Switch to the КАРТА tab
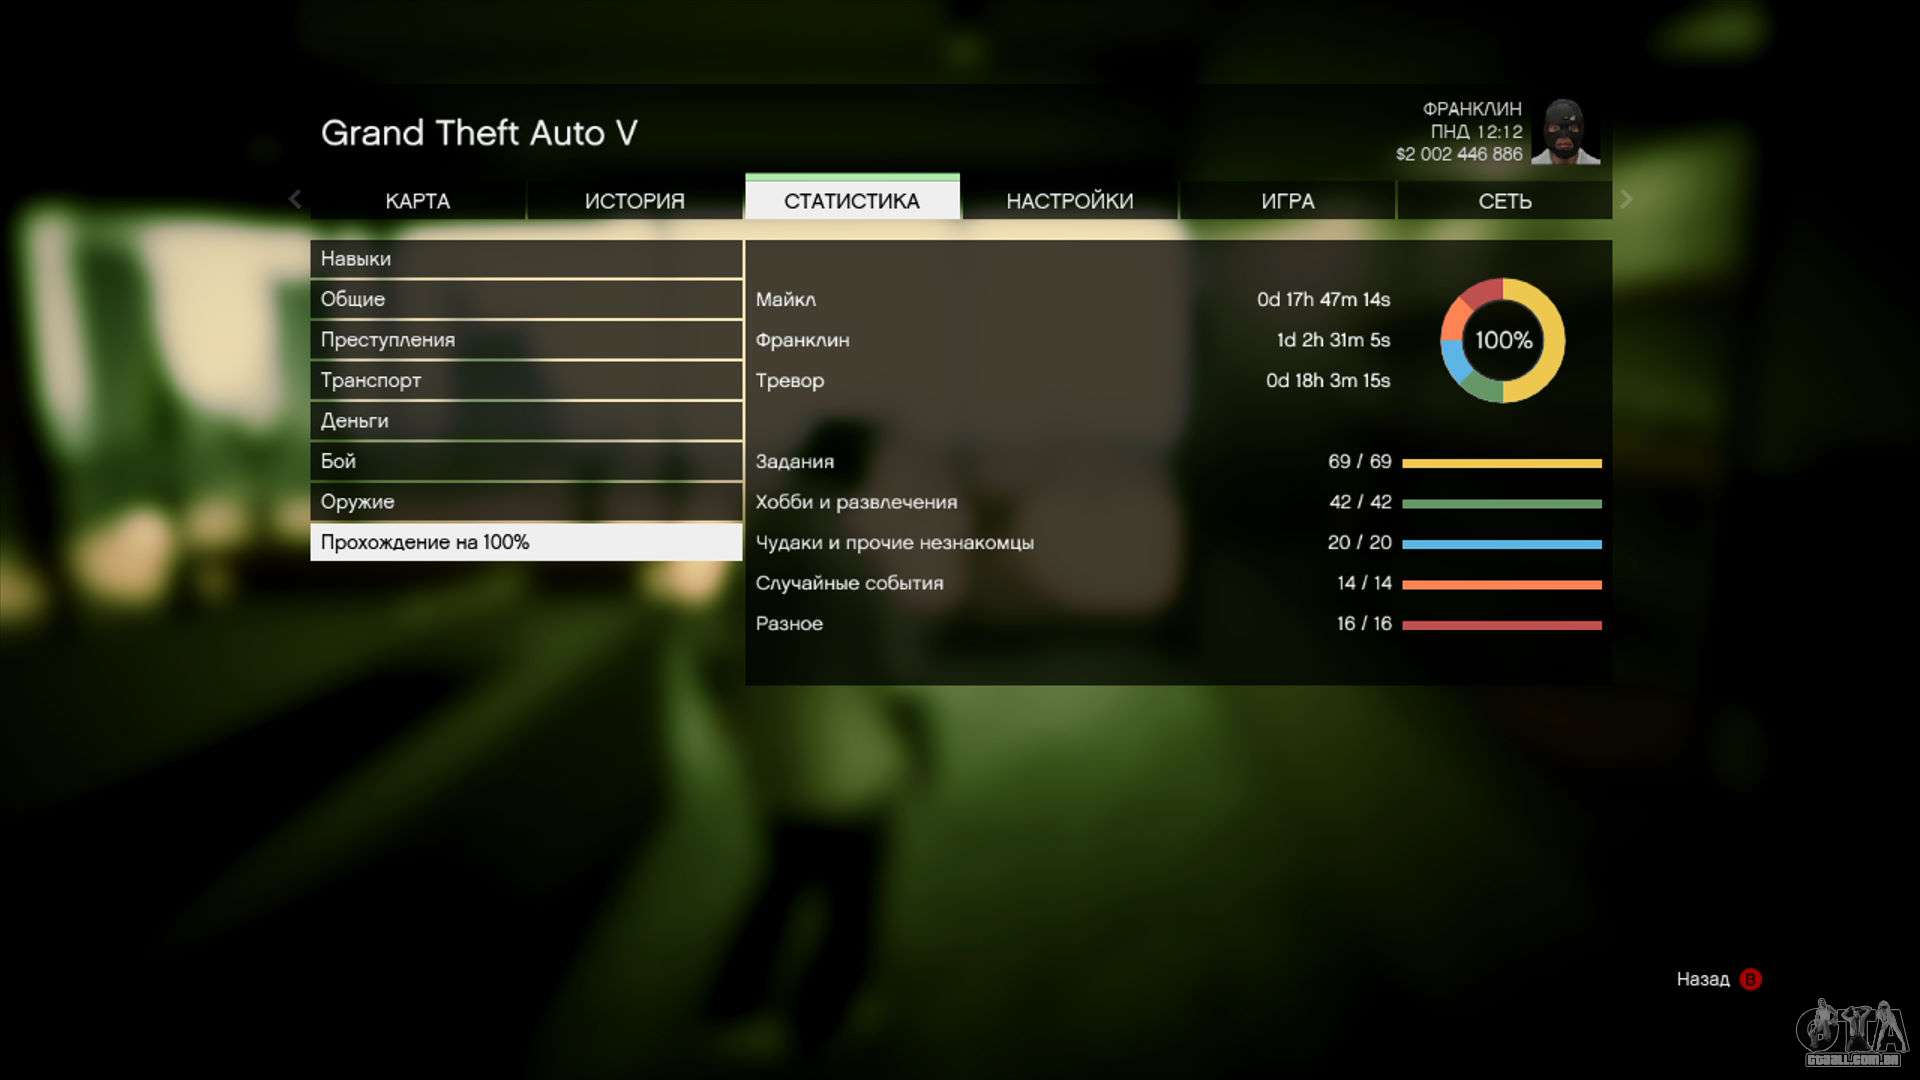Image resolution: width=1920 pixels, height=1080 pixels. click(417, 200)
